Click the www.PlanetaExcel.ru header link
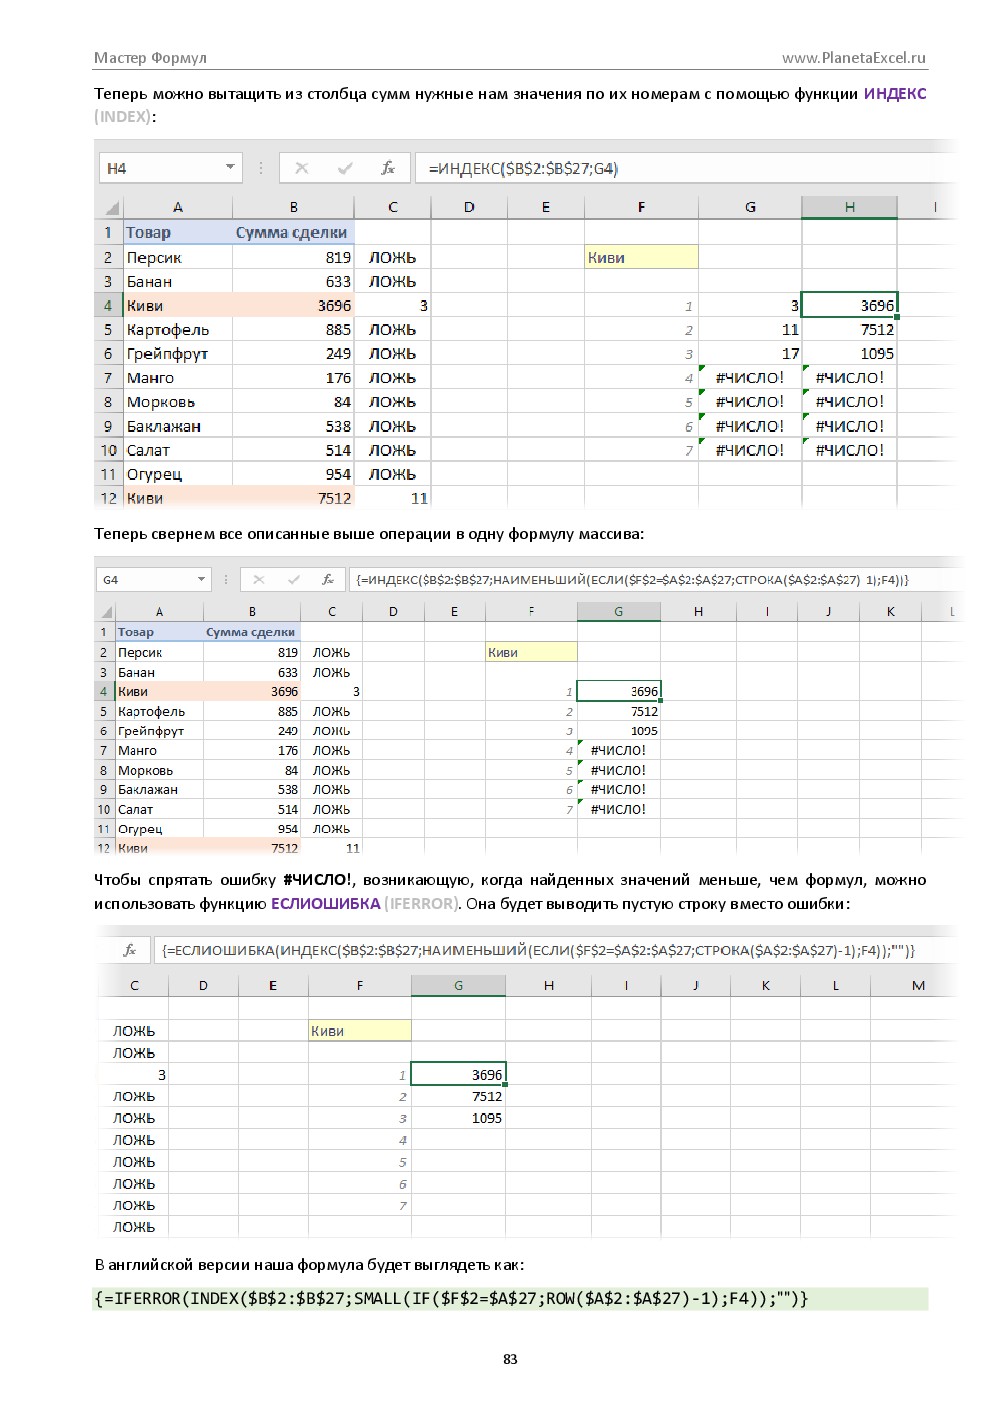The width and height of the screenshot is (992, 1403). [854, 58]
